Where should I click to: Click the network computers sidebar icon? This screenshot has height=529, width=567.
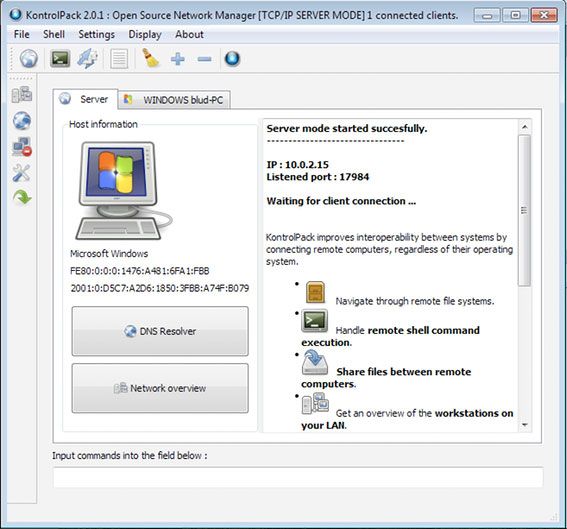coord(22,94)
